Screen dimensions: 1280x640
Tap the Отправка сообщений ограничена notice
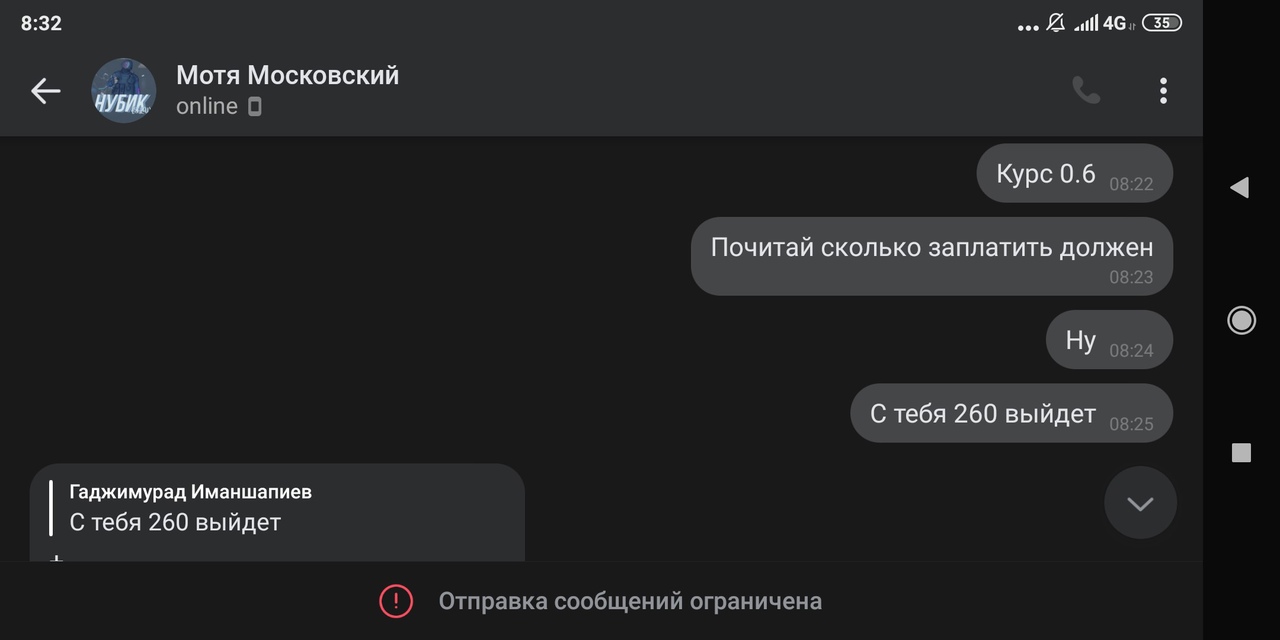tap(630, 601)
